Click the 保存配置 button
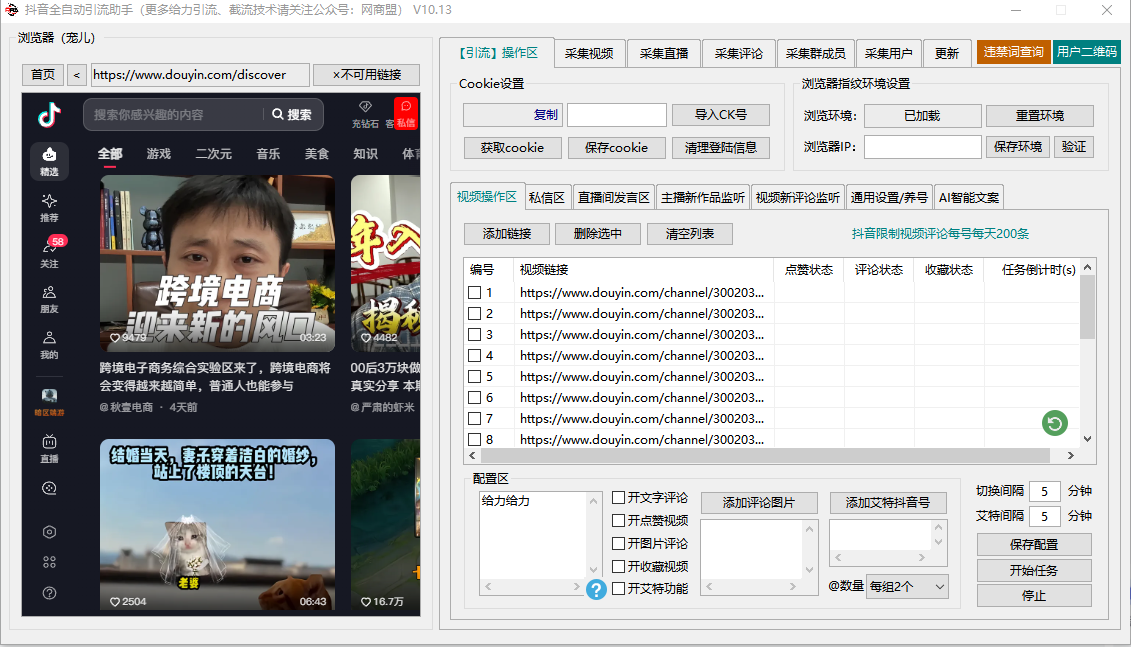 click(1034, 545)
